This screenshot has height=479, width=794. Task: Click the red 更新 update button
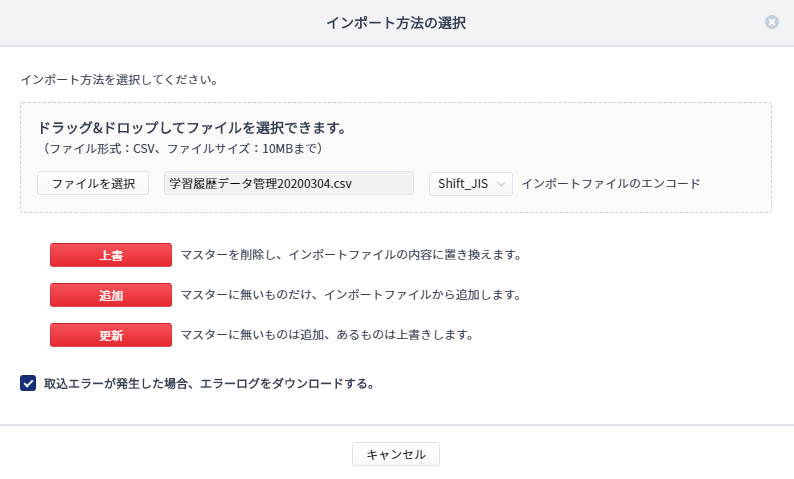[111, 335]
